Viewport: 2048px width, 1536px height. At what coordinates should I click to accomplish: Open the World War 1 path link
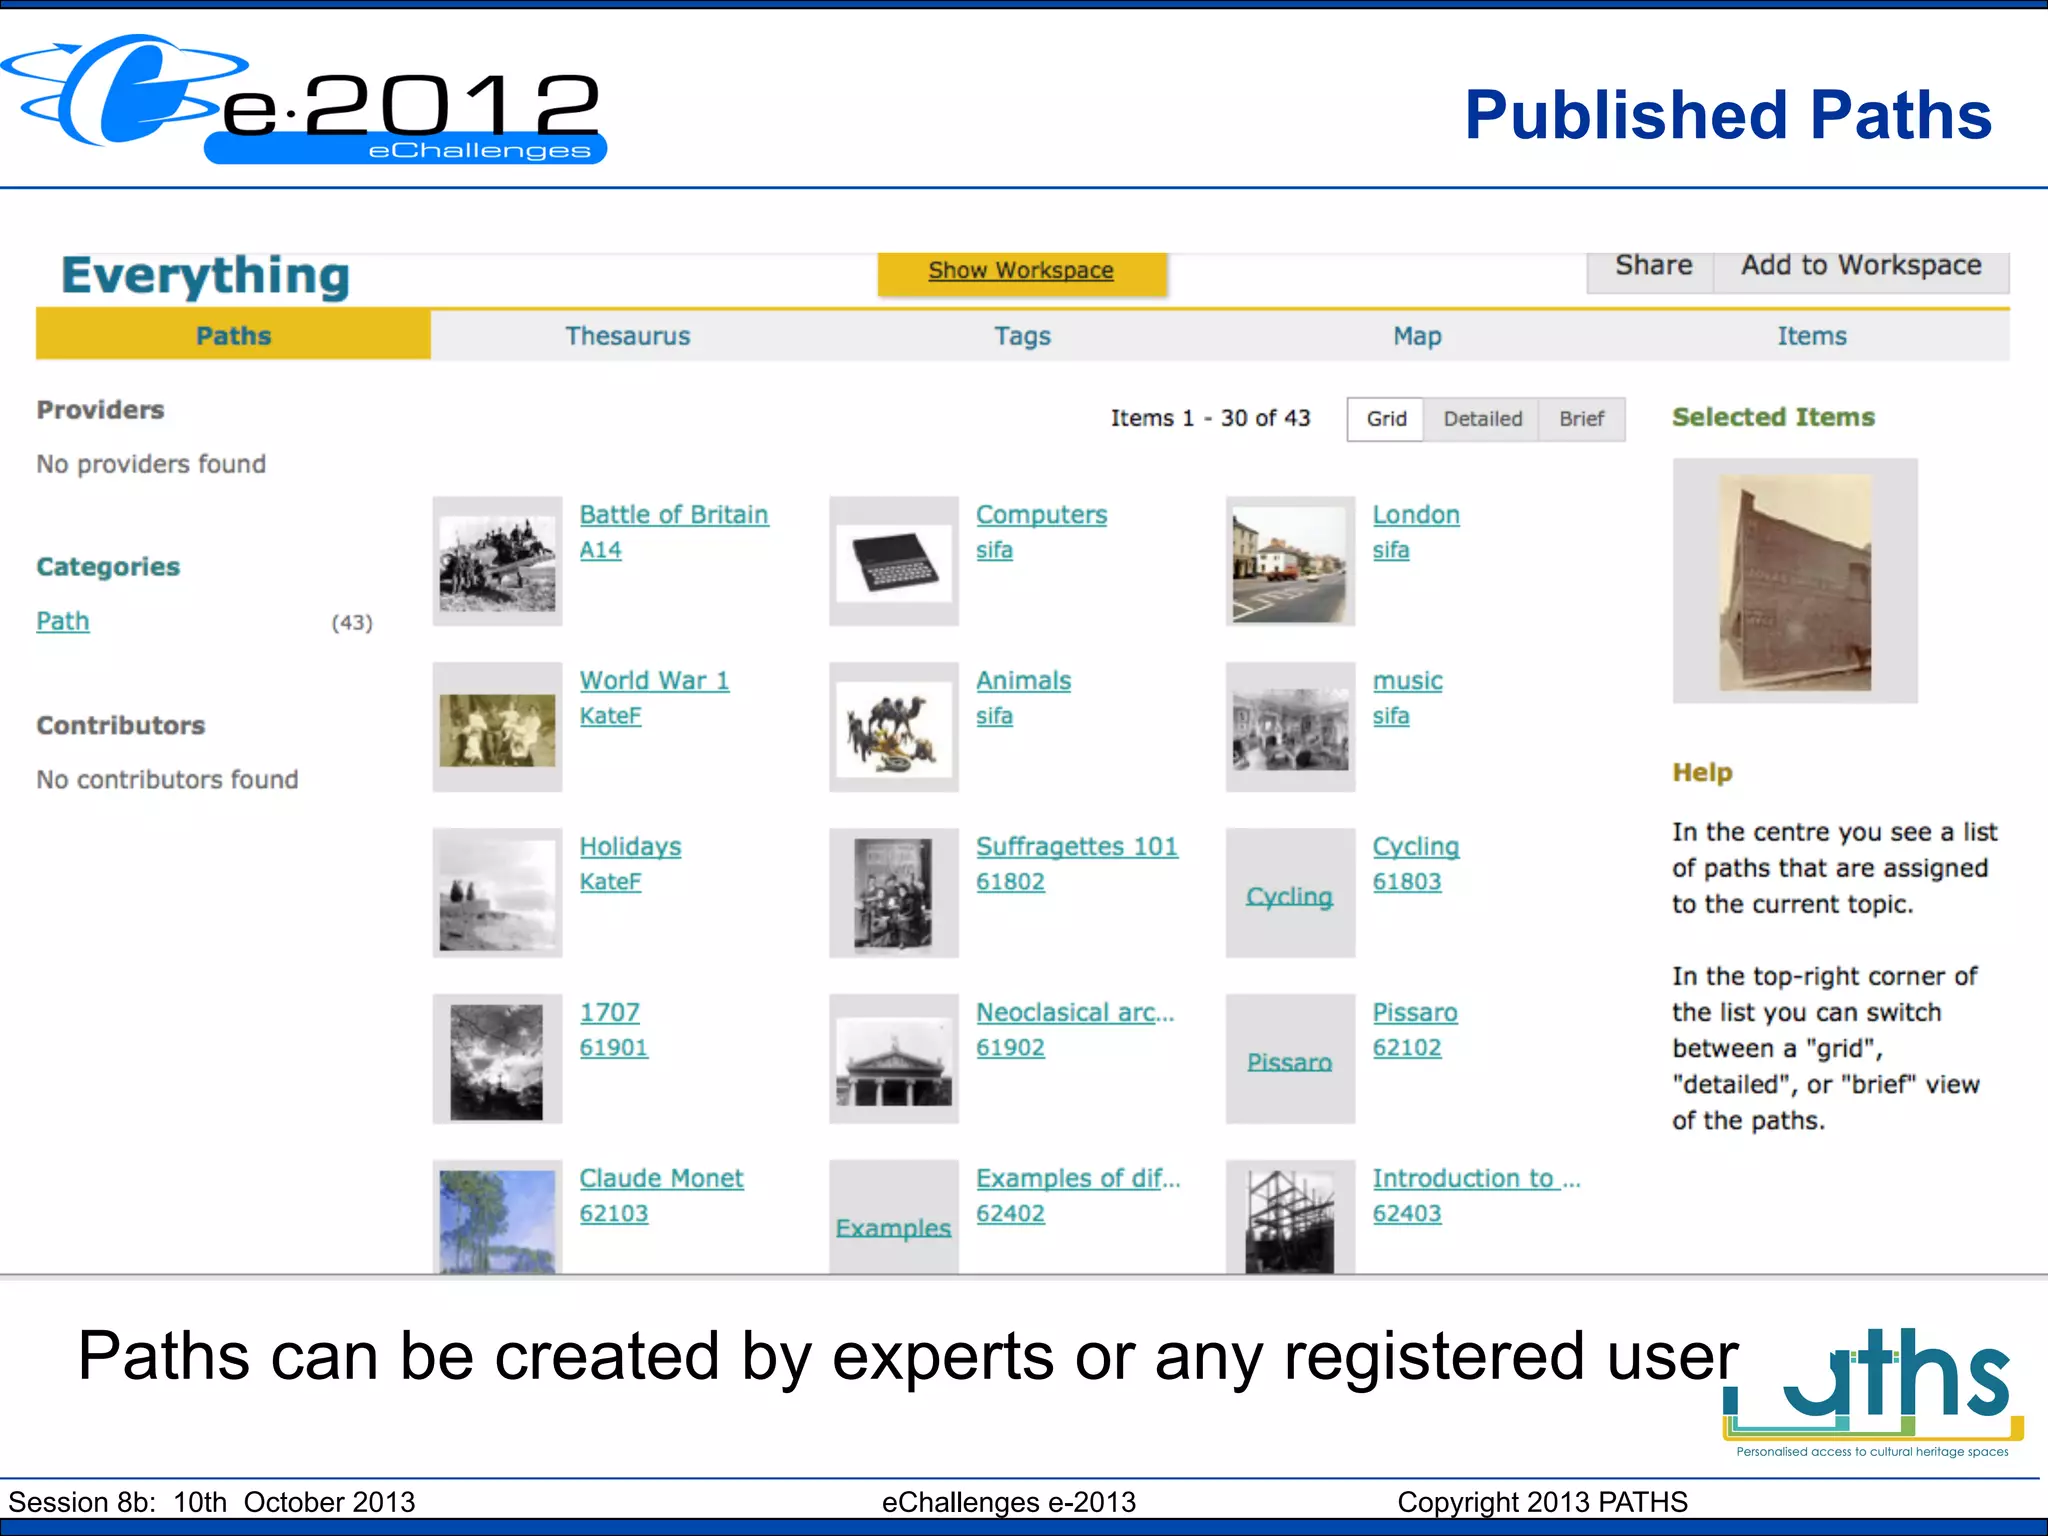pyautogui.click(x=654, y=681)
